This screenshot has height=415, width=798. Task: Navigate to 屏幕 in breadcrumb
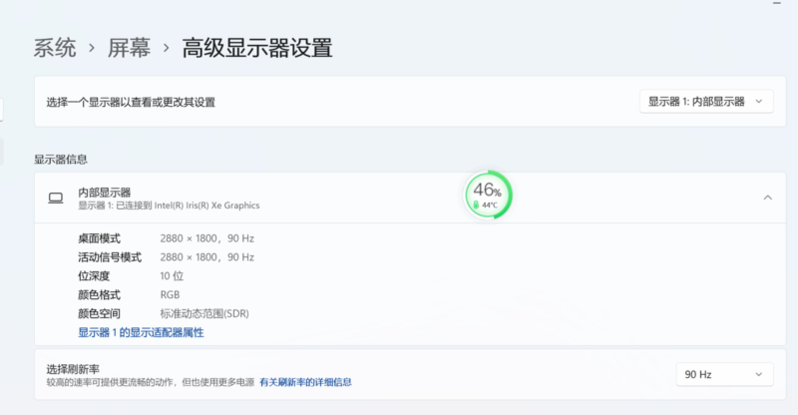tap(129, 47)
